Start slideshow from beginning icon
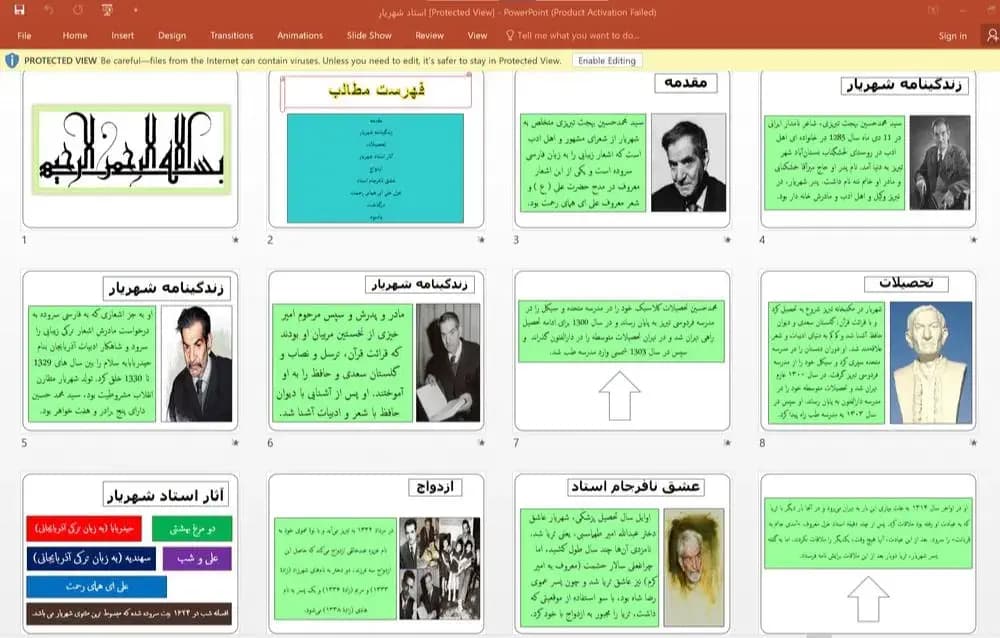1000x638 pixels. pyautogui.click(x=107, y=10)
